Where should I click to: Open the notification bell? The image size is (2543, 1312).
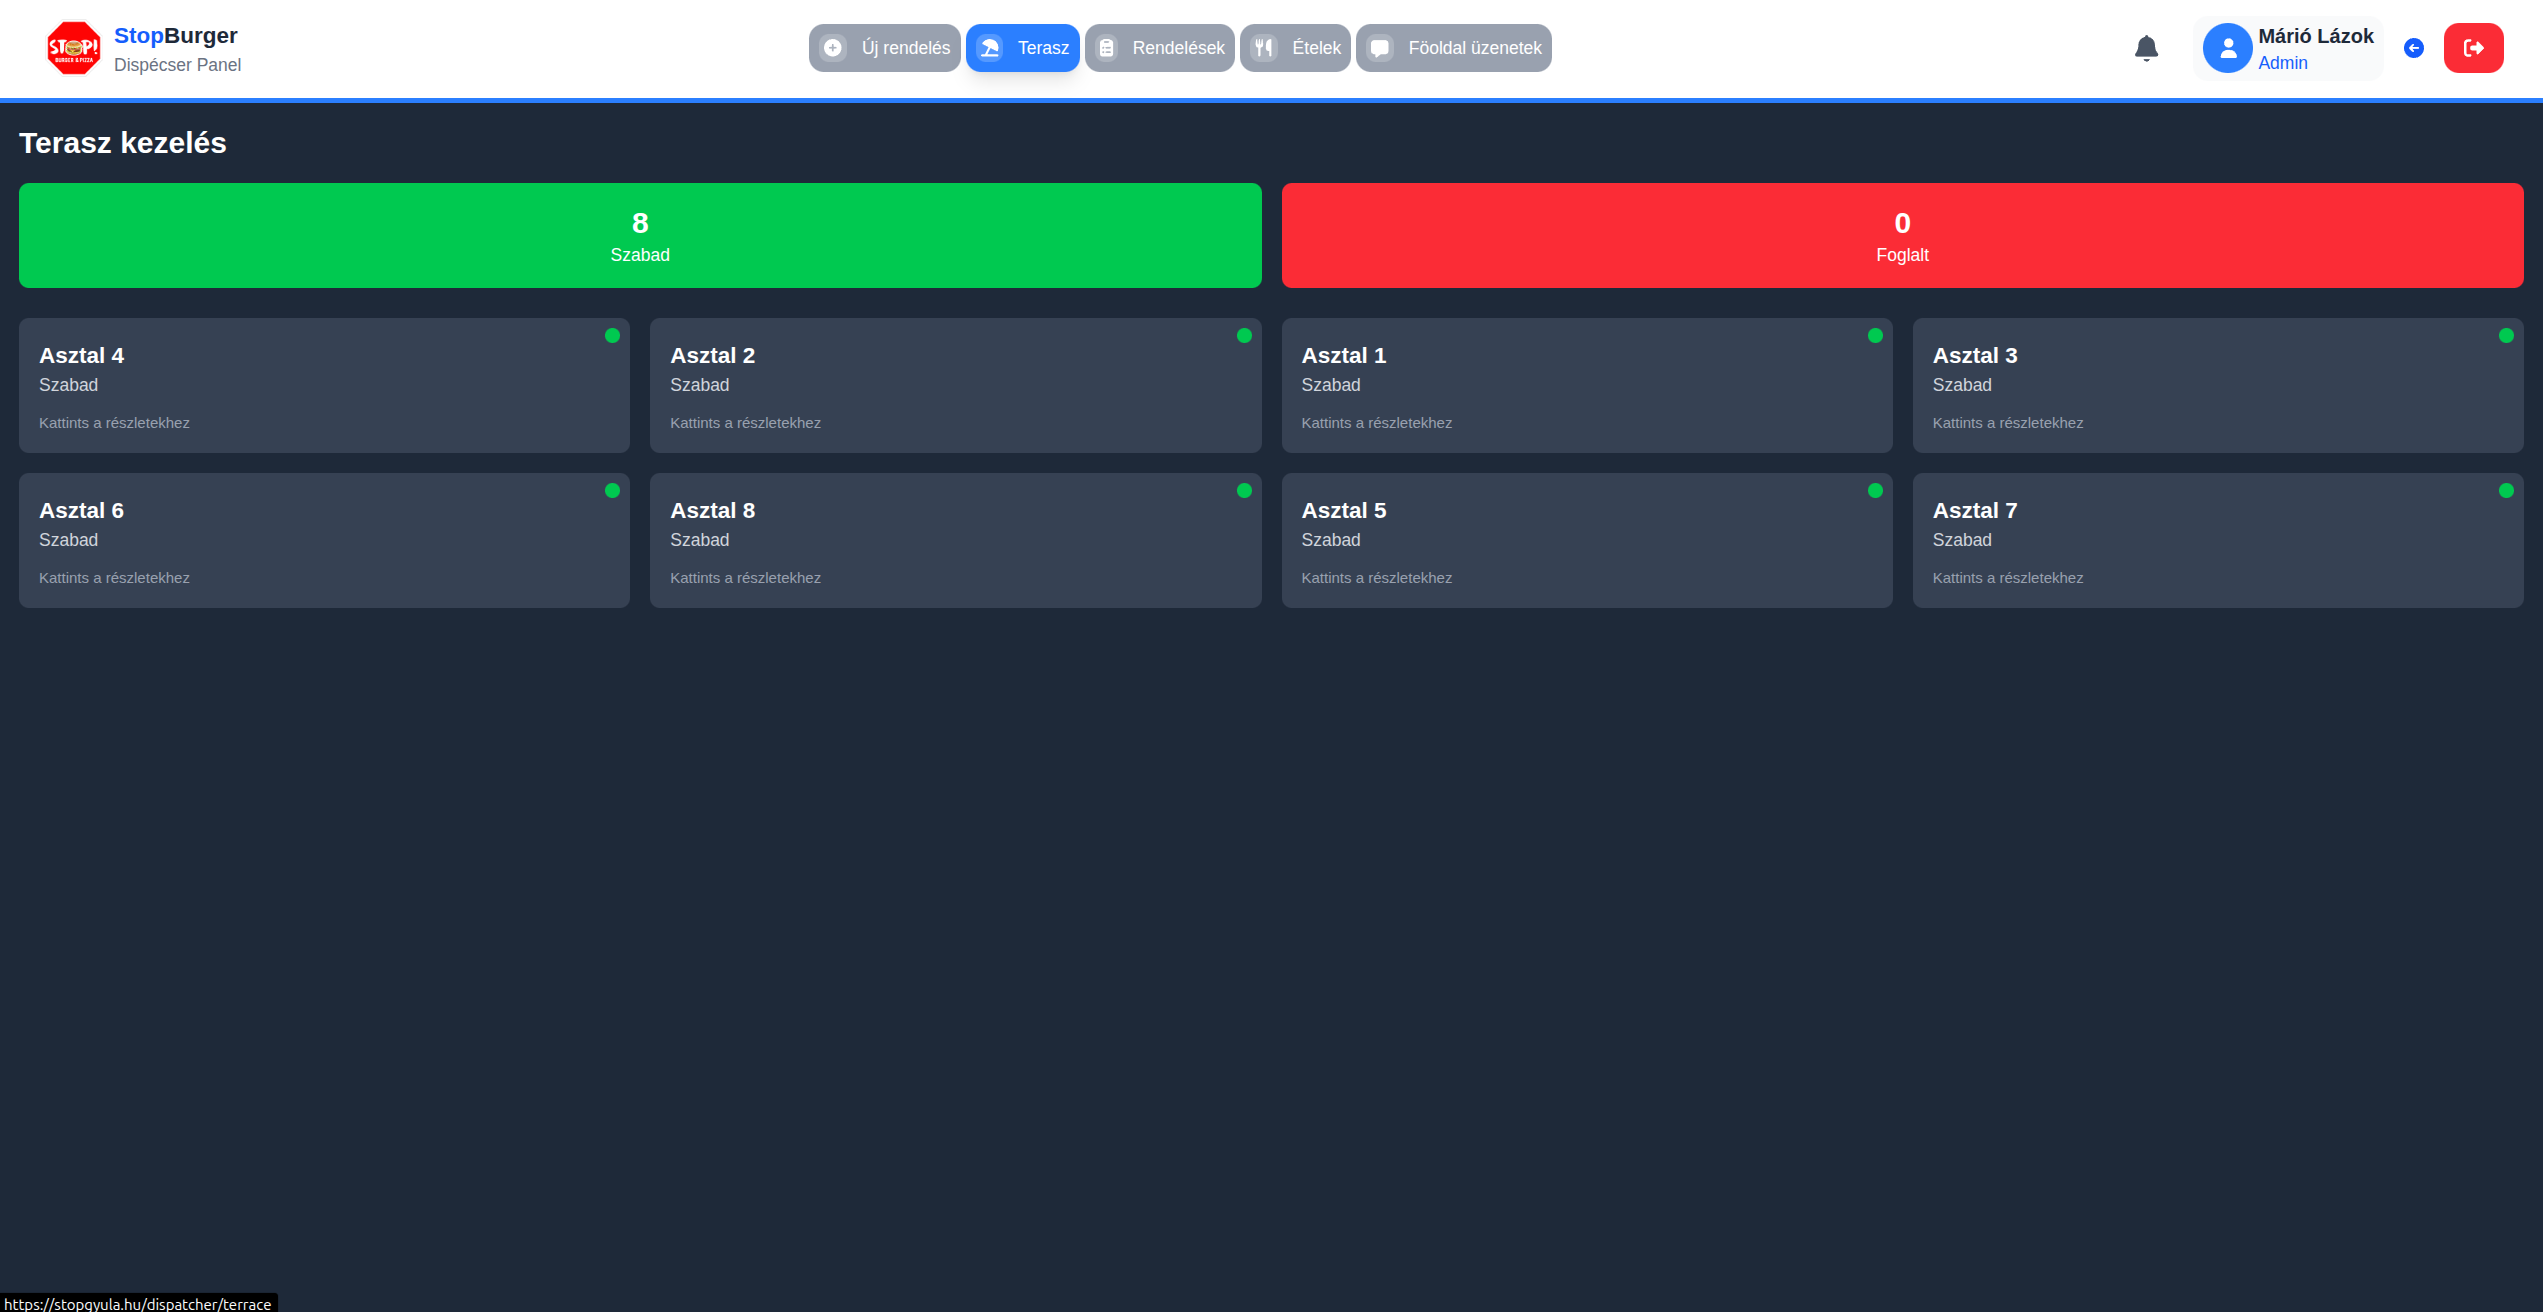click(x=2146, y=48)
